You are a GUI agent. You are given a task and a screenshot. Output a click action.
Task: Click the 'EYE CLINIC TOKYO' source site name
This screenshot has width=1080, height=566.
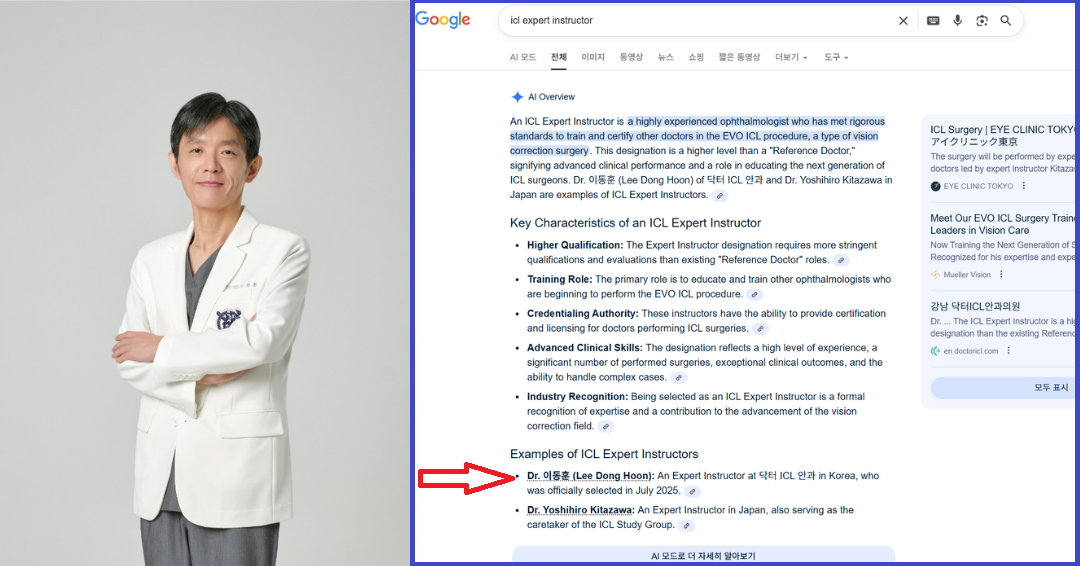(x=978, y=186)
